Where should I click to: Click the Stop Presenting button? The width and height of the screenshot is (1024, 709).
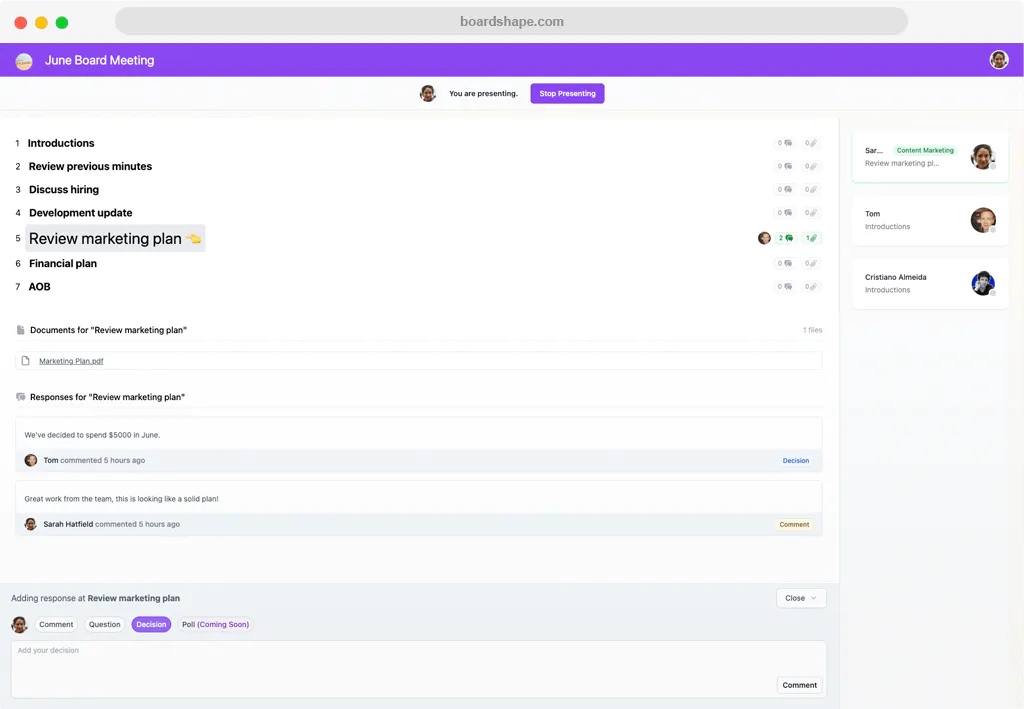[x=566, y=93]
